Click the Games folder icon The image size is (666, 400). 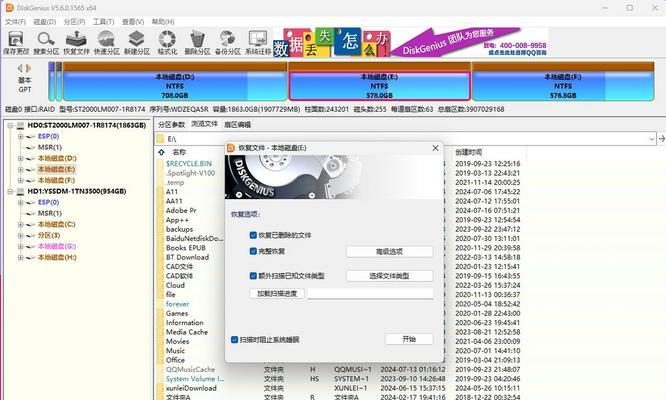point(160,313)
